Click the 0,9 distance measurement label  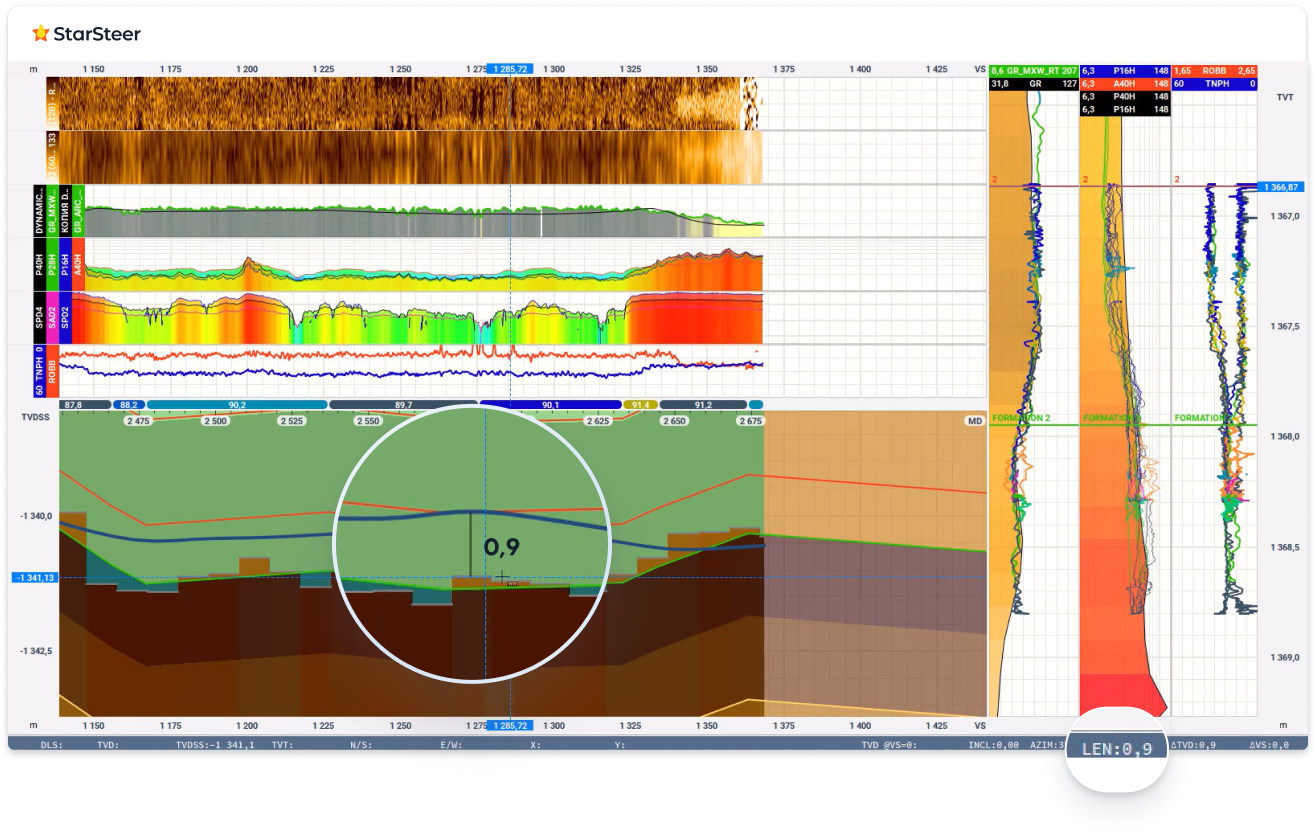502,547
